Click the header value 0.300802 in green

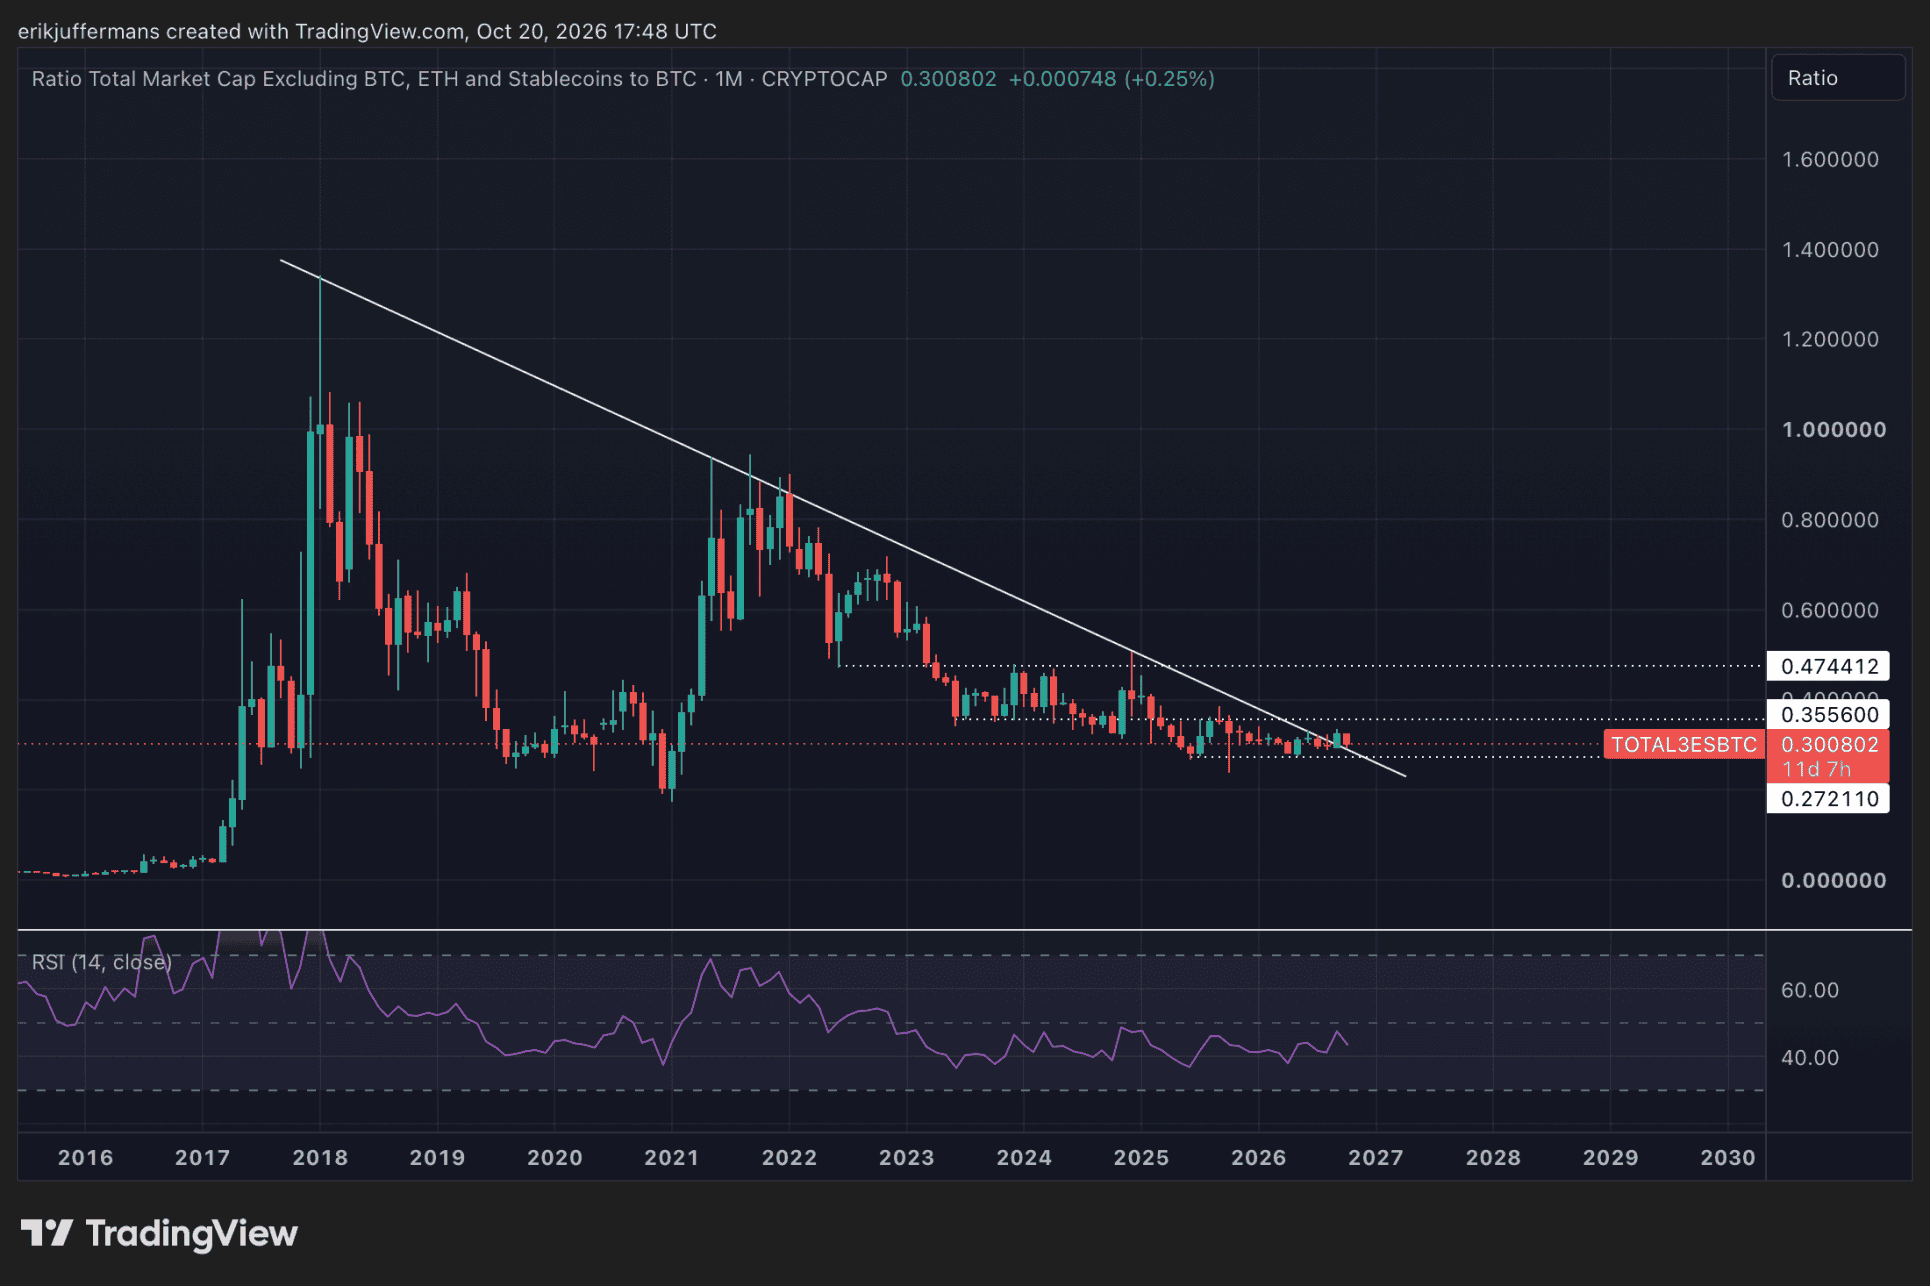[948, 79]
